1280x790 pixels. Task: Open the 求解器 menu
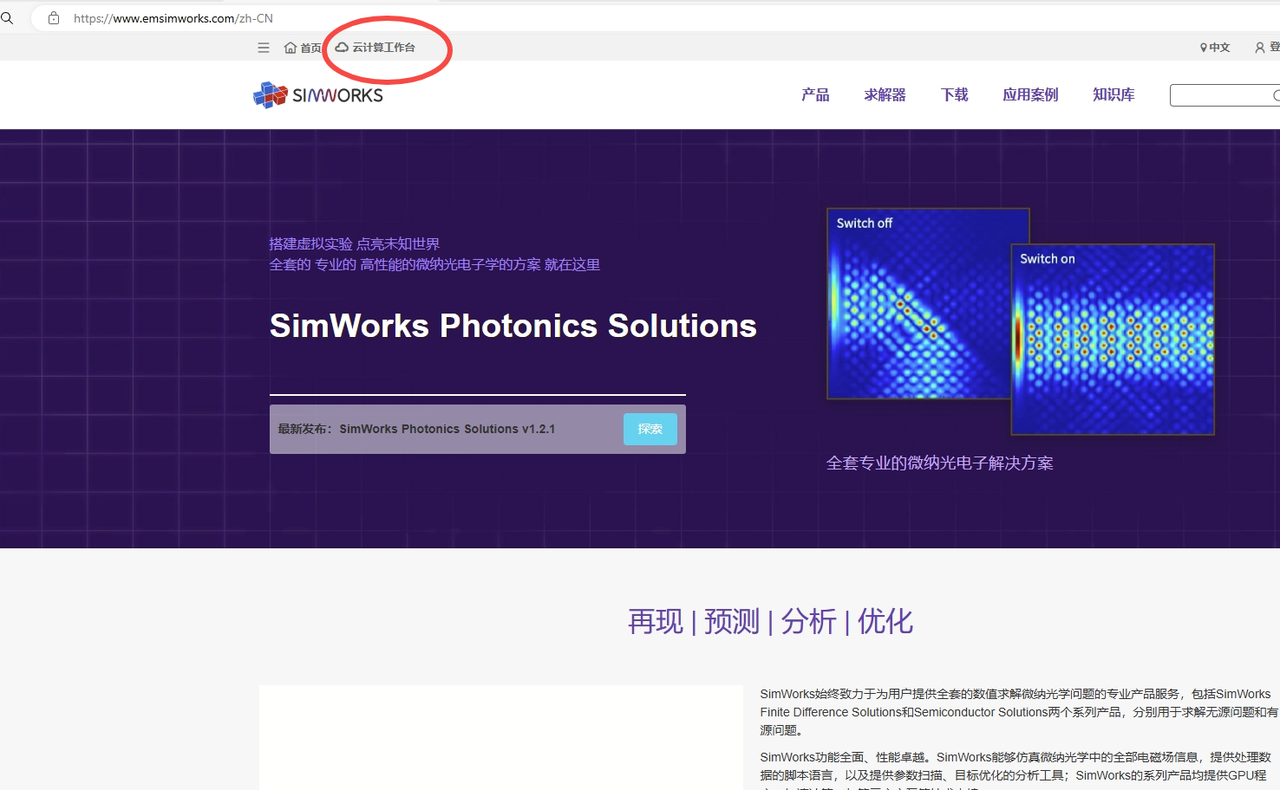point(885,95)
